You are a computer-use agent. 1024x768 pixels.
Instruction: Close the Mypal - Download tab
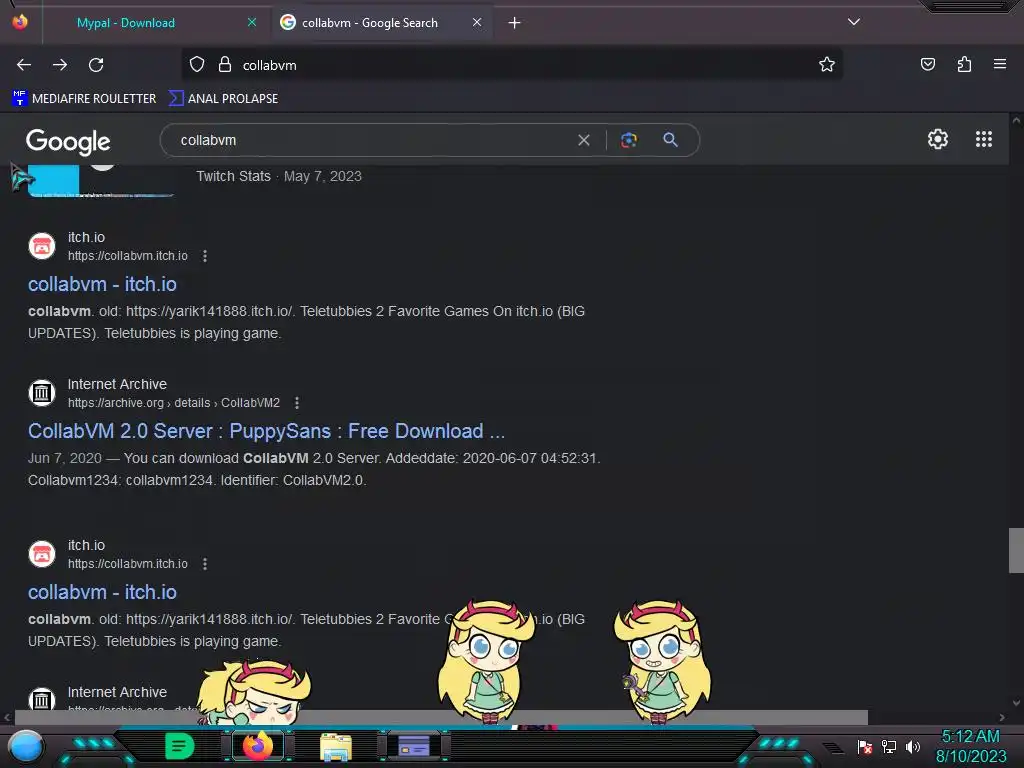(x=252, y=23)
